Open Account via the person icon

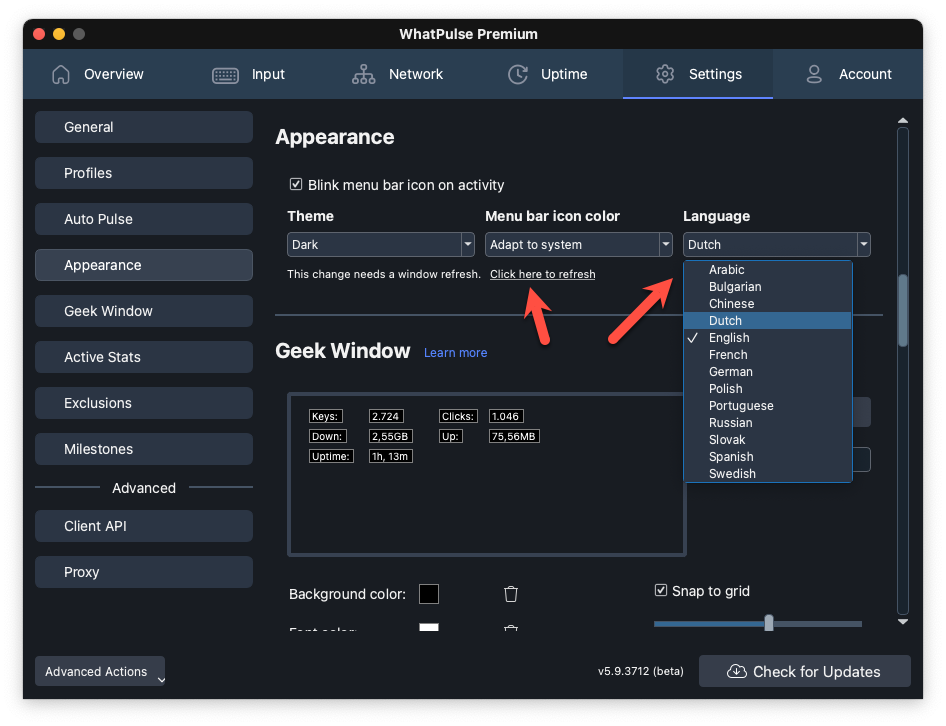(x=813, y=74)
